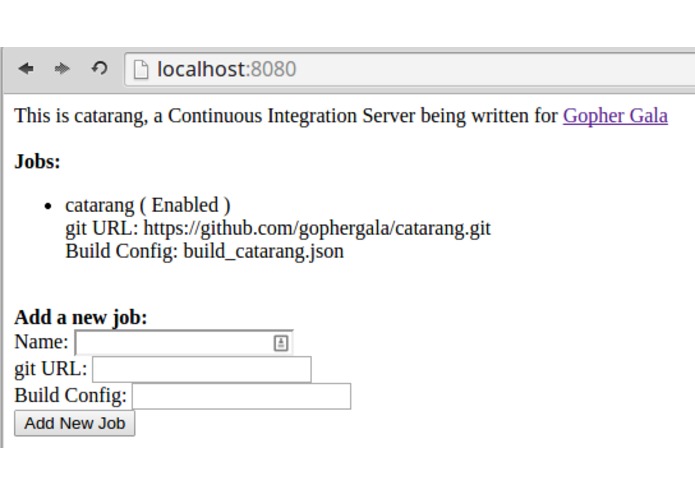Focus the localhost:8080 address bar

410,69
